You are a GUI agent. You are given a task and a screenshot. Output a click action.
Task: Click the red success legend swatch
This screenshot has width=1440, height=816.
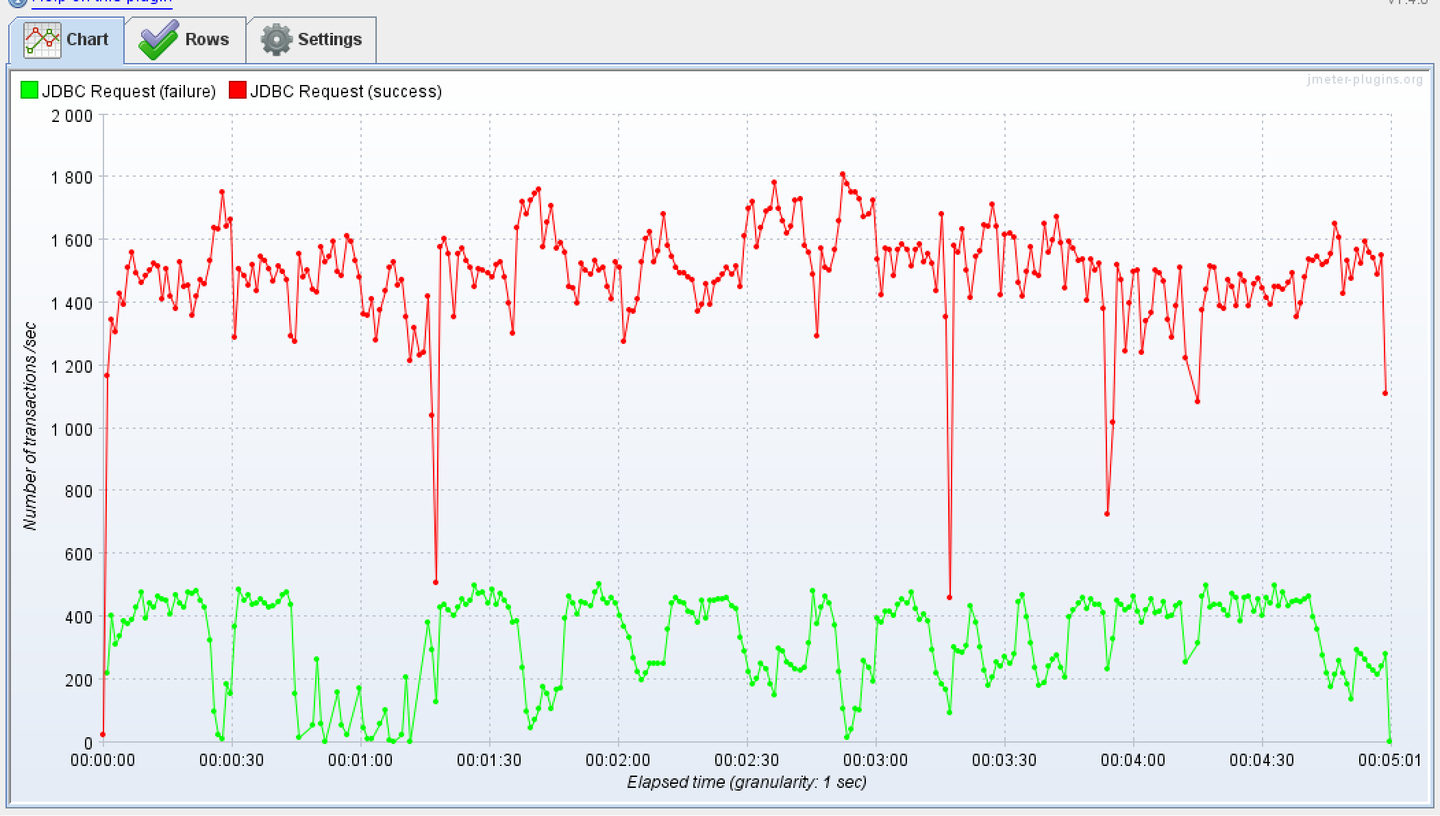238,91
